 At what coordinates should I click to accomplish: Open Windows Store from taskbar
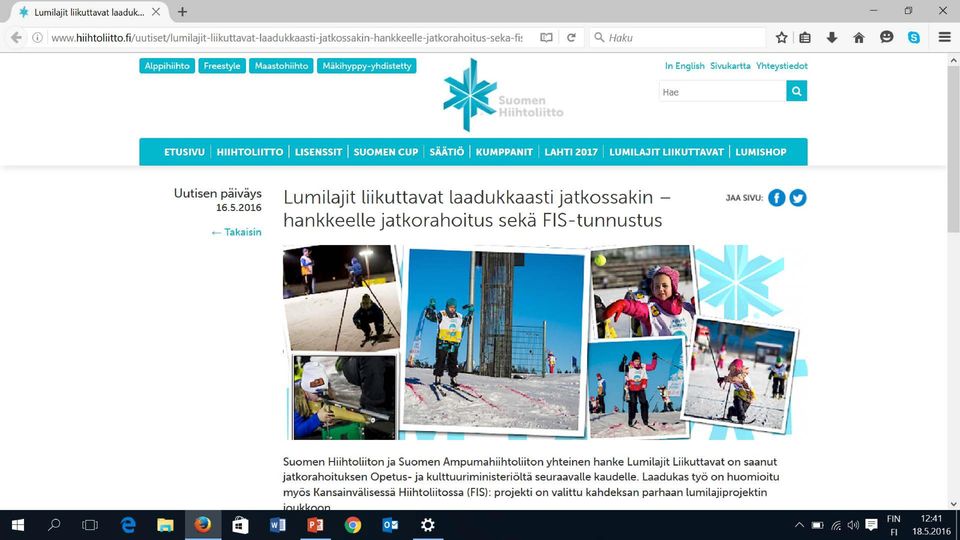pos(240,525)
